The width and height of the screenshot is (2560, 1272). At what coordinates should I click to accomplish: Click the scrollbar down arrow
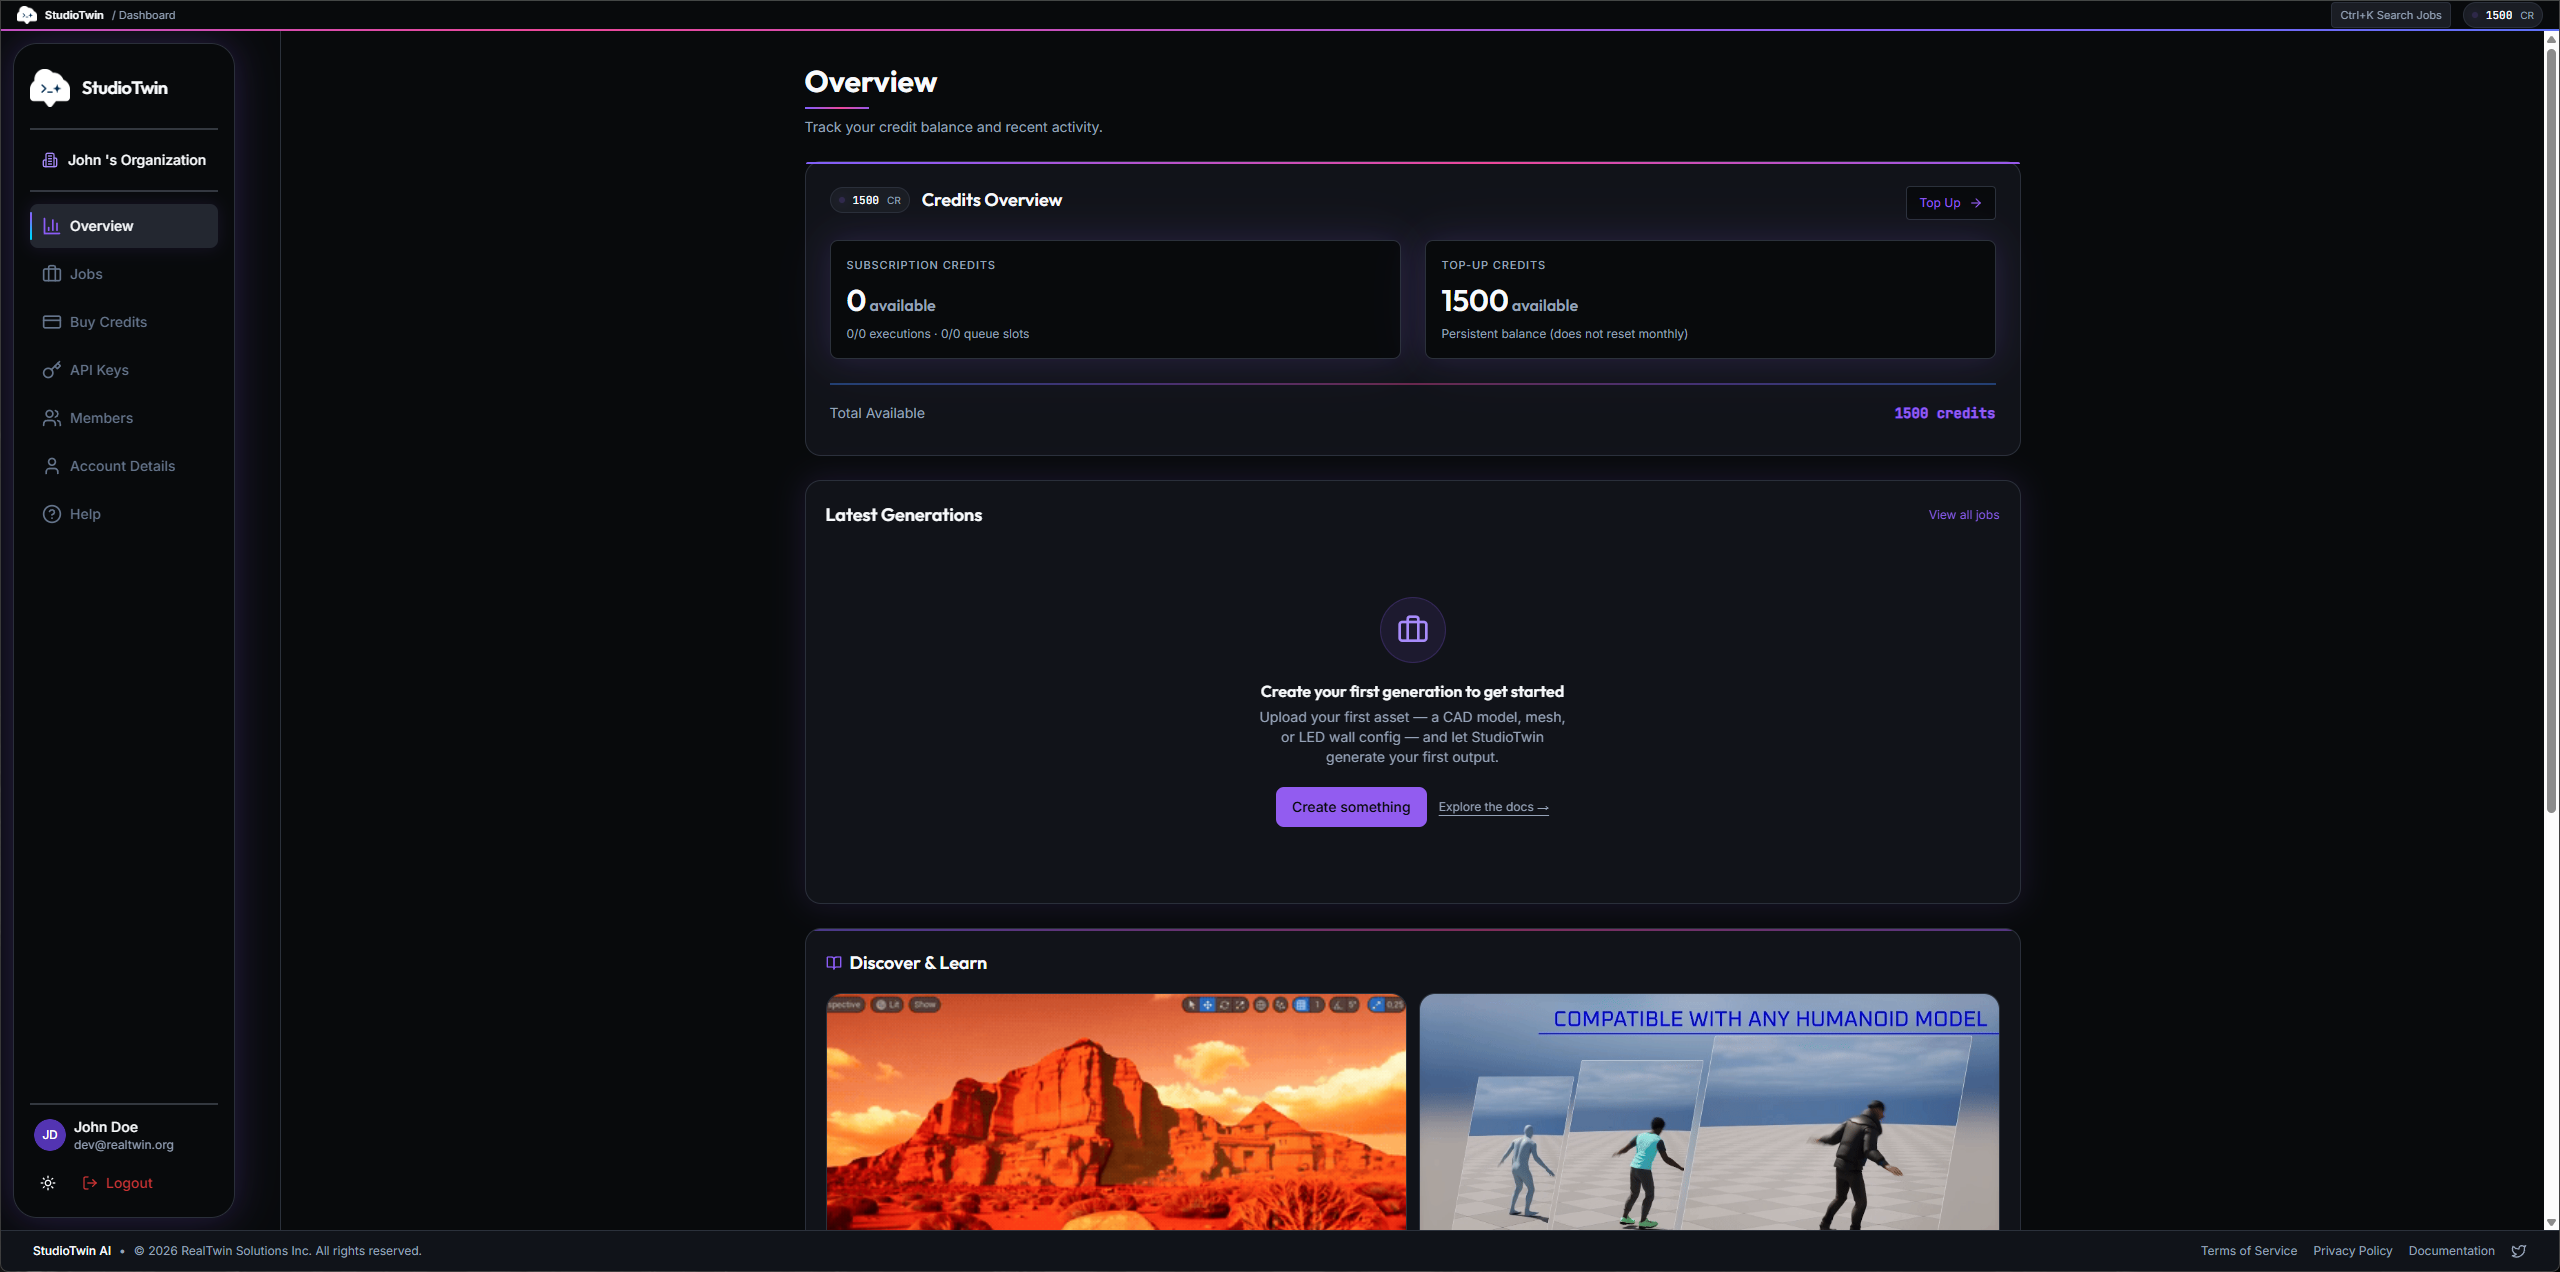click(x=2551, y=1223)
